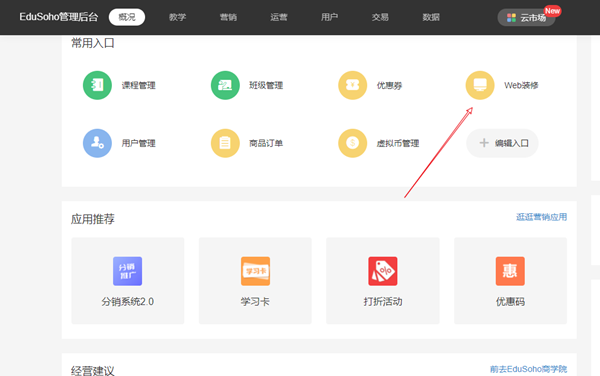The height and width of the screenshot is (376, 600).
Task: Open the 用户 menu
Action: click(x=329, y=17)
